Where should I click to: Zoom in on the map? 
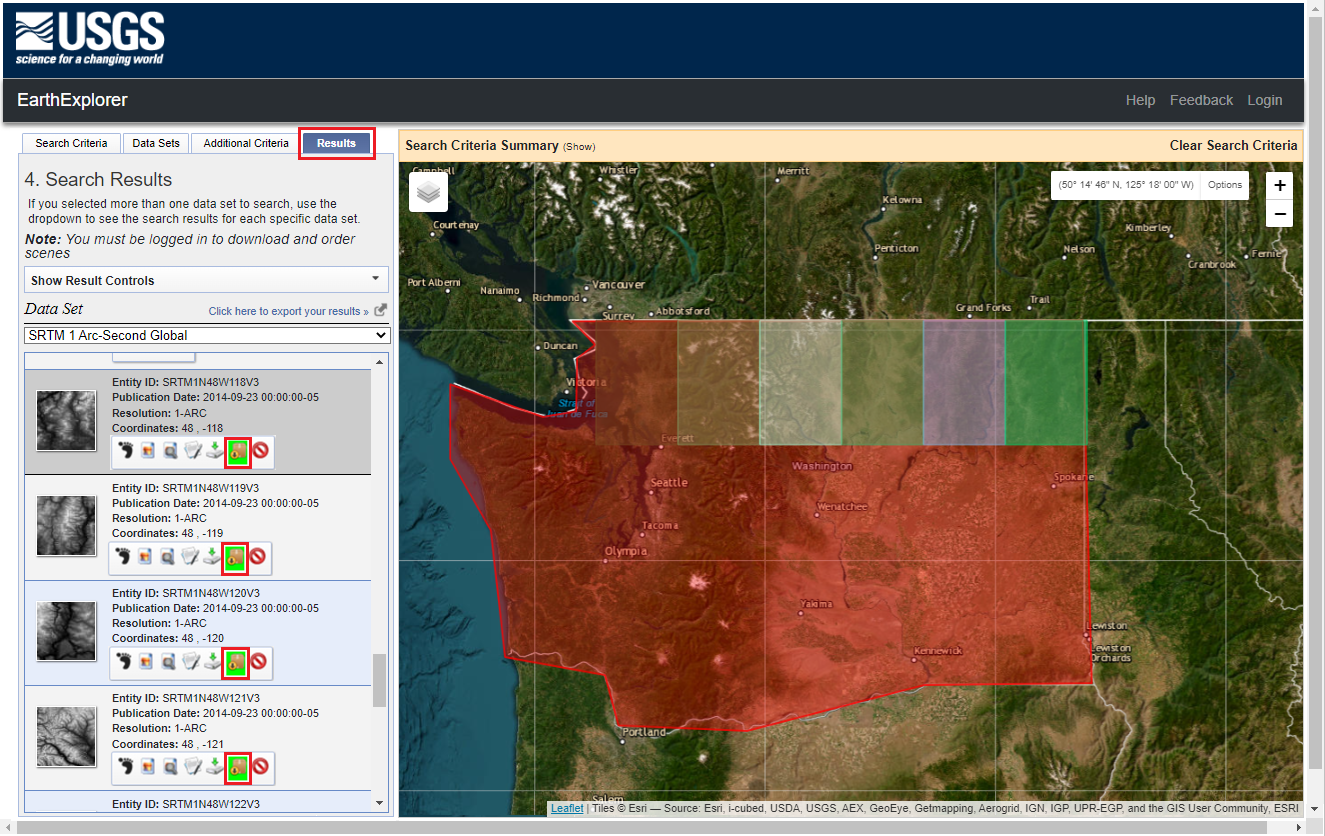pos(1280,185)
